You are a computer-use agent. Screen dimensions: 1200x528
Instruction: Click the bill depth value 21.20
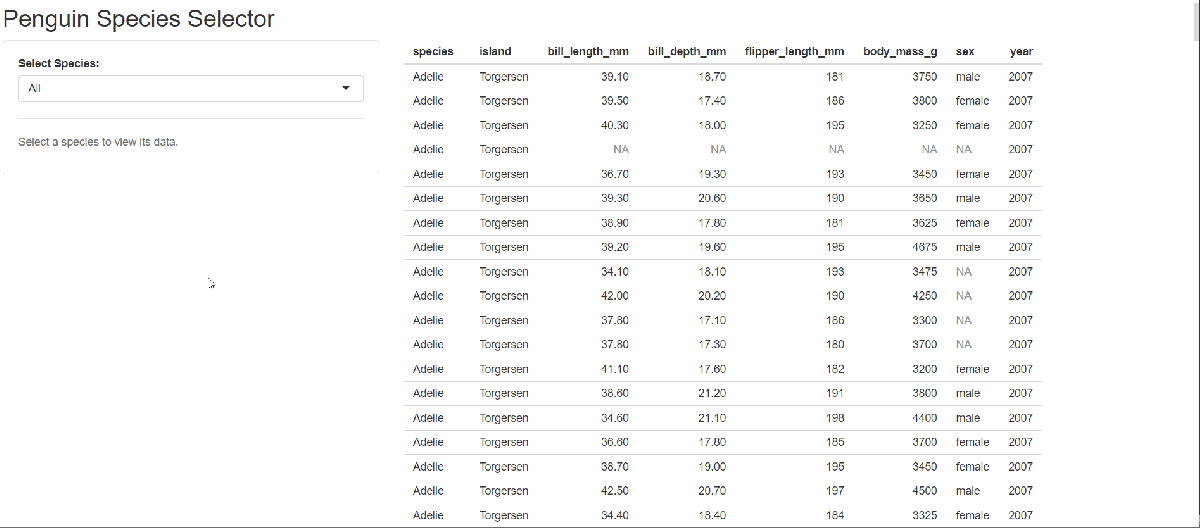coord(712,394)
